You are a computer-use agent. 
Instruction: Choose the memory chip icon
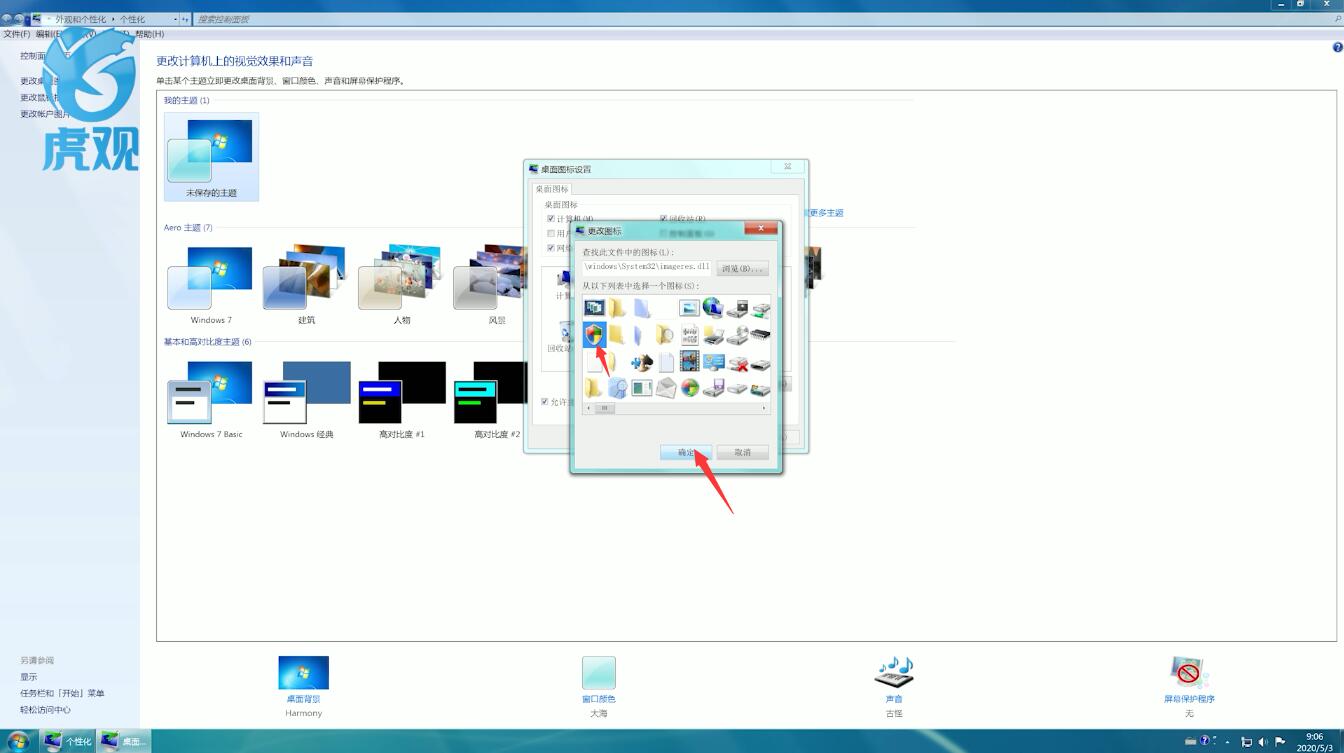[x=762, y=334]
